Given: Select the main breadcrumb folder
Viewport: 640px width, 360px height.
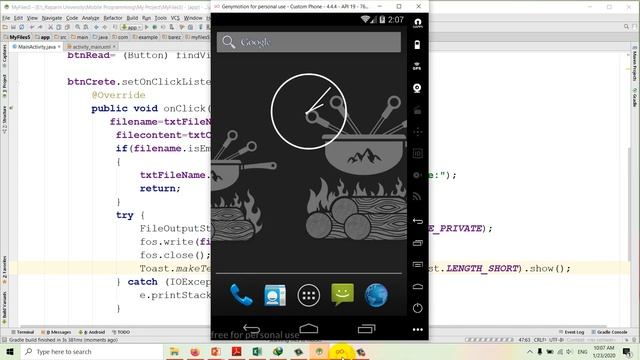Looking at the screenshot, I should [x=80, y=37].
